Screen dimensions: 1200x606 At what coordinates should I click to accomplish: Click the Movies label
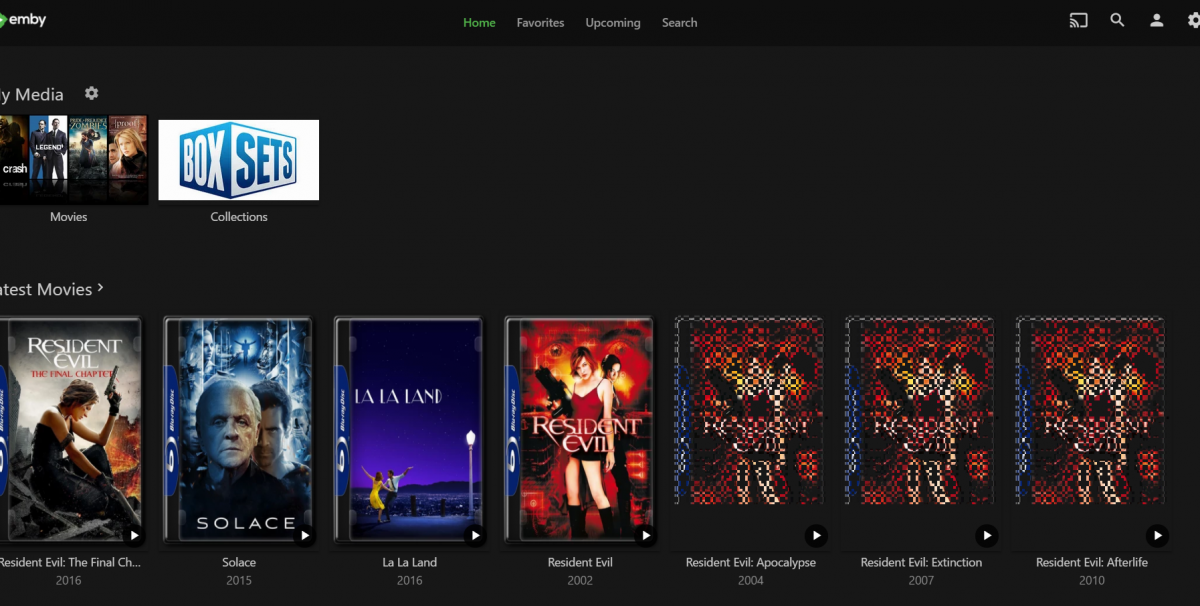click(x=69, y=216)
